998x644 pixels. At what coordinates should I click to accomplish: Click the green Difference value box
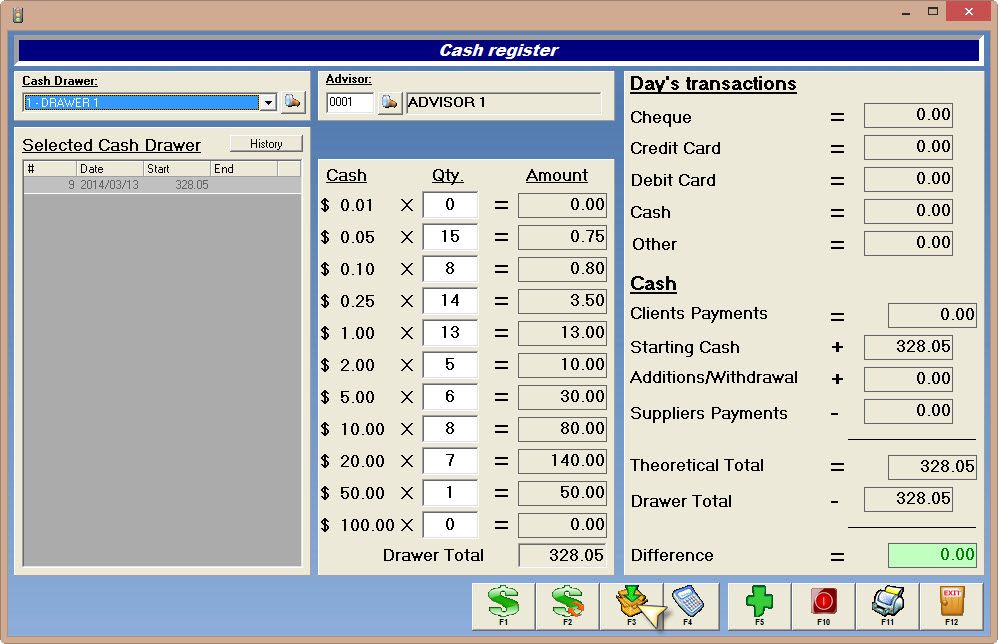[932, 555]
